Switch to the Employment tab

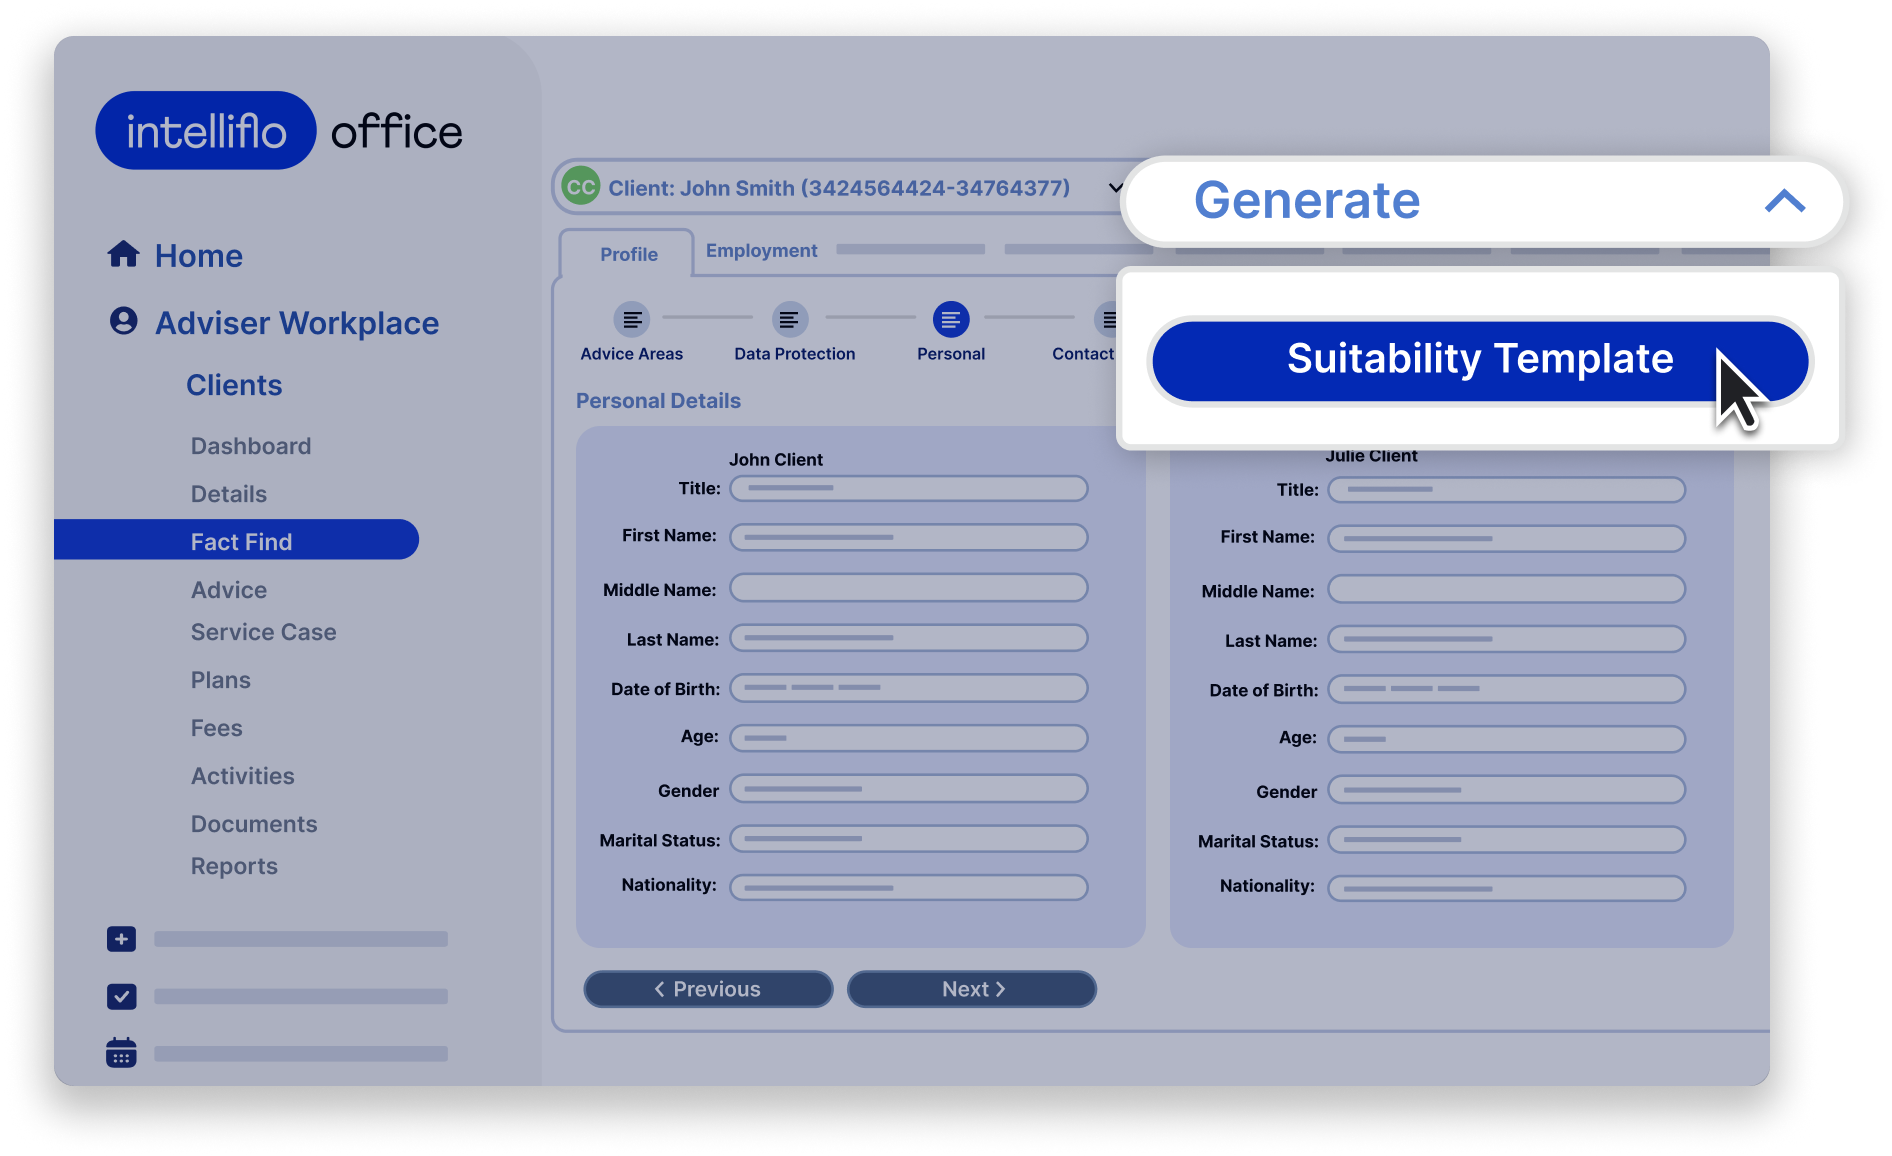761,250
